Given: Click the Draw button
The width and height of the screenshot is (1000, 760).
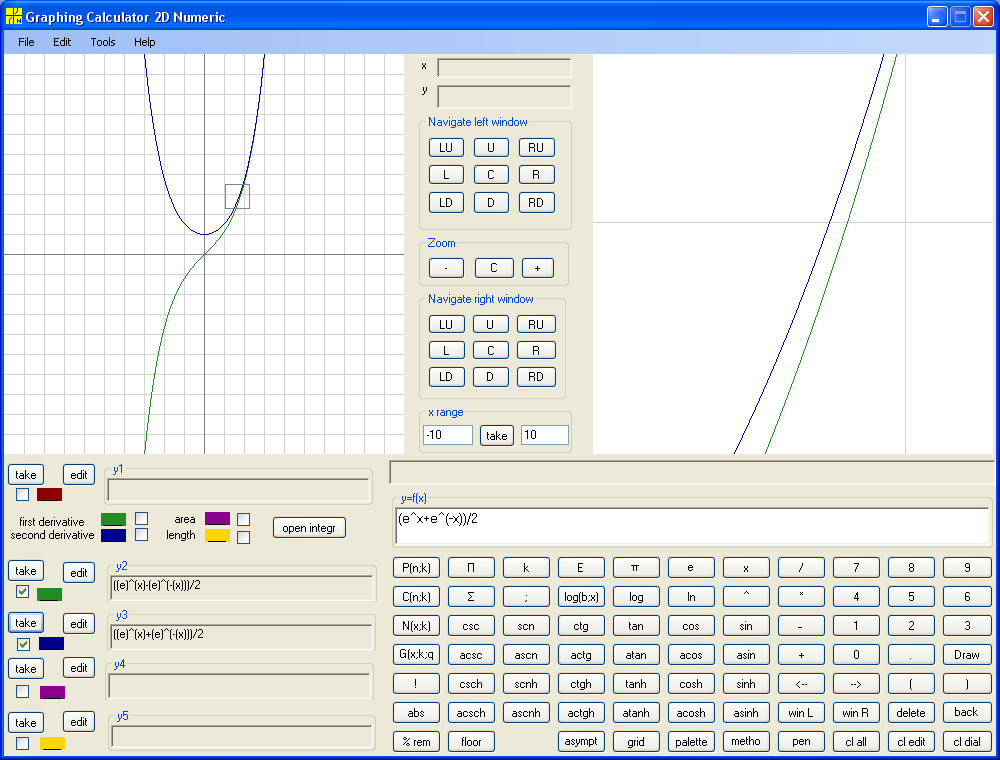Looking at the screenshot, I should (967, 655).
